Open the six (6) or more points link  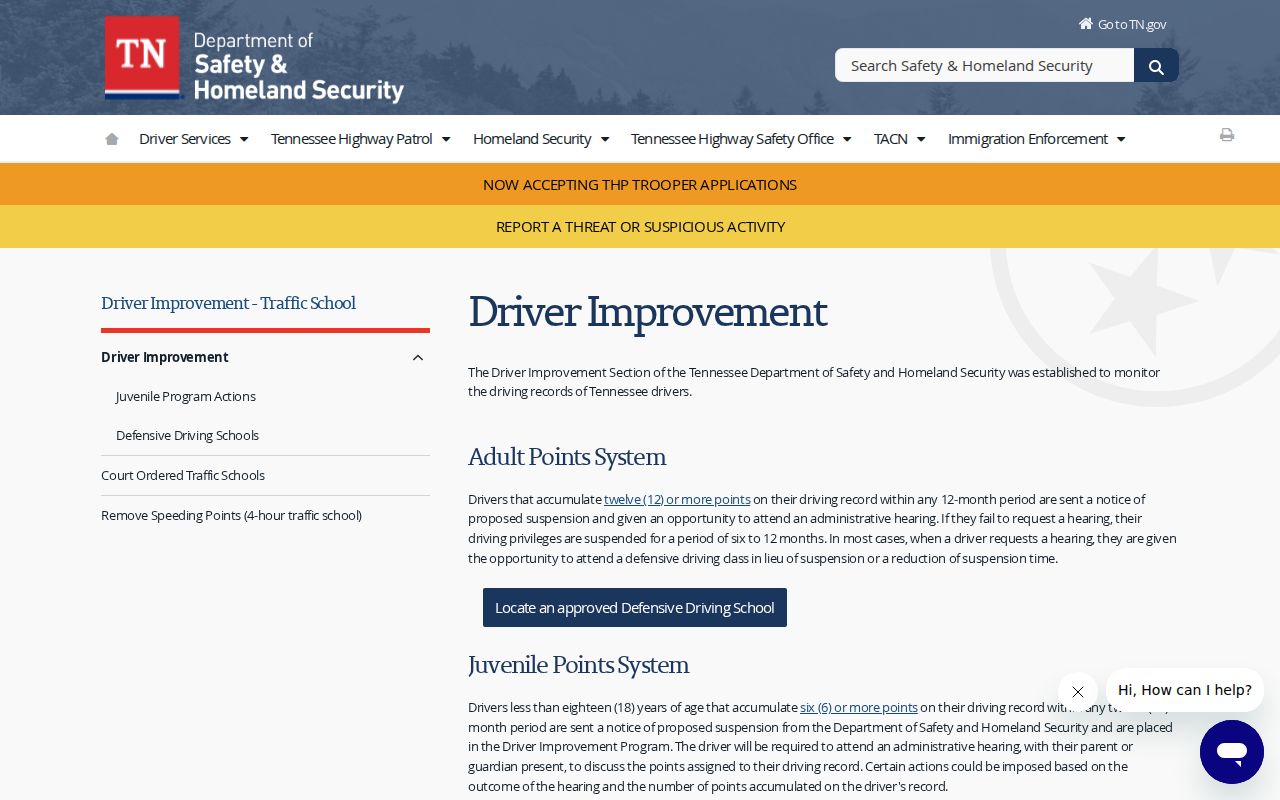tap(859, 707)
